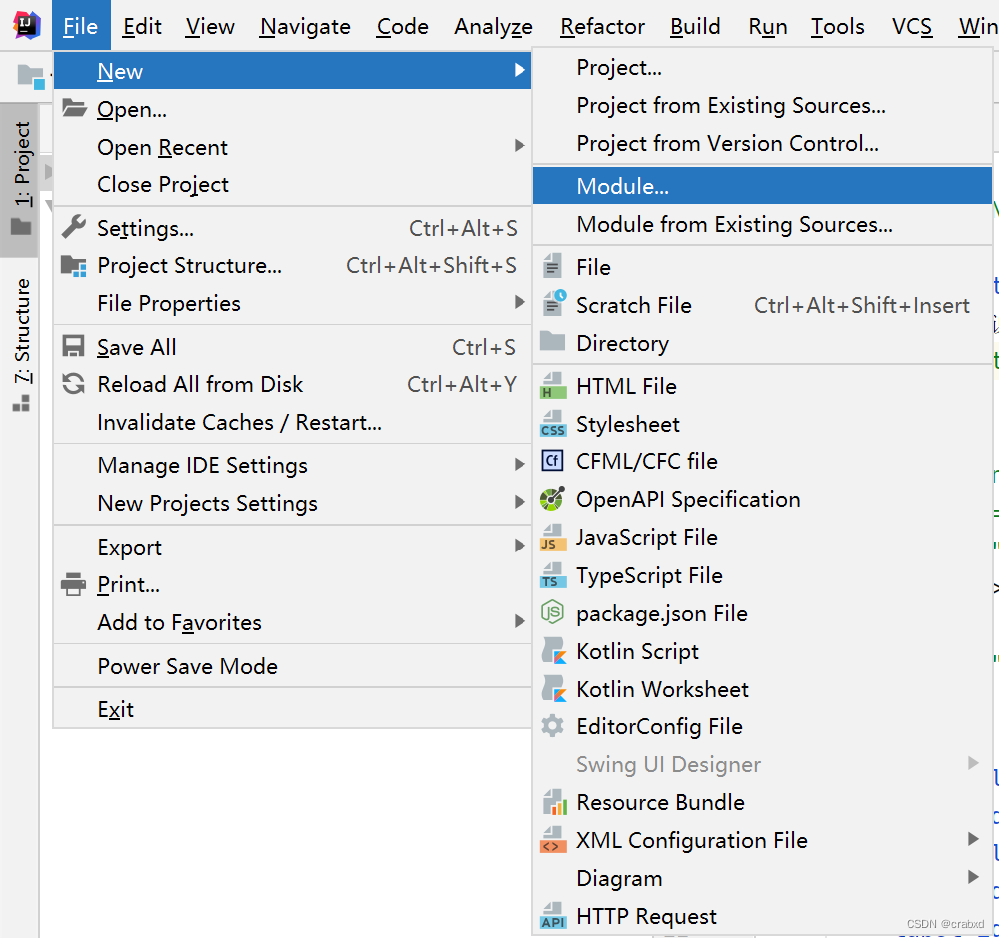Click the project folder icon in the toolbar
999x938 pixels.
point(31,77)
